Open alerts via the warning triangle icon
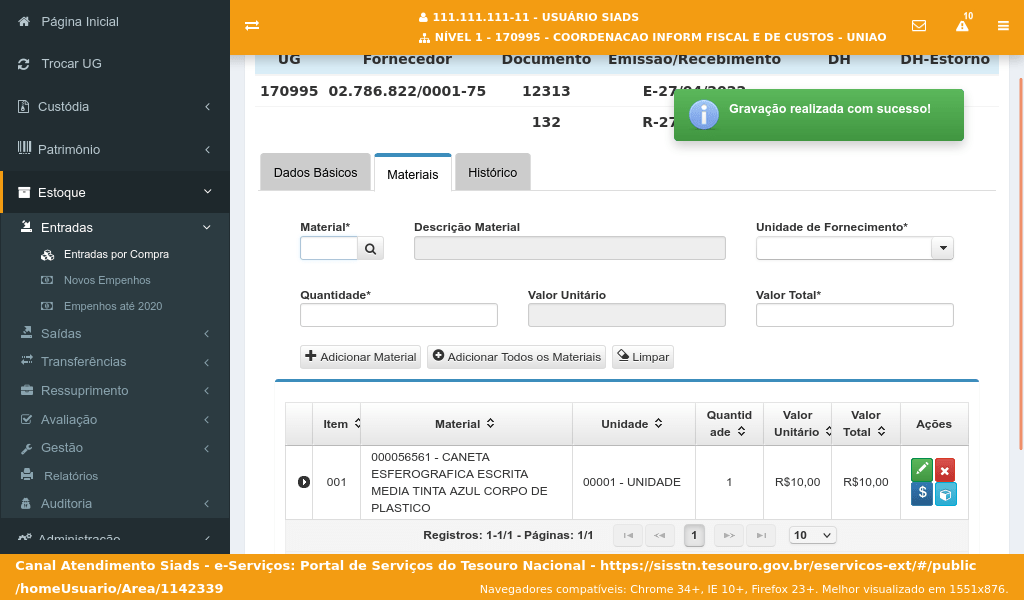The height and width of the screenshot is (600, 1024). click(962, 25)
